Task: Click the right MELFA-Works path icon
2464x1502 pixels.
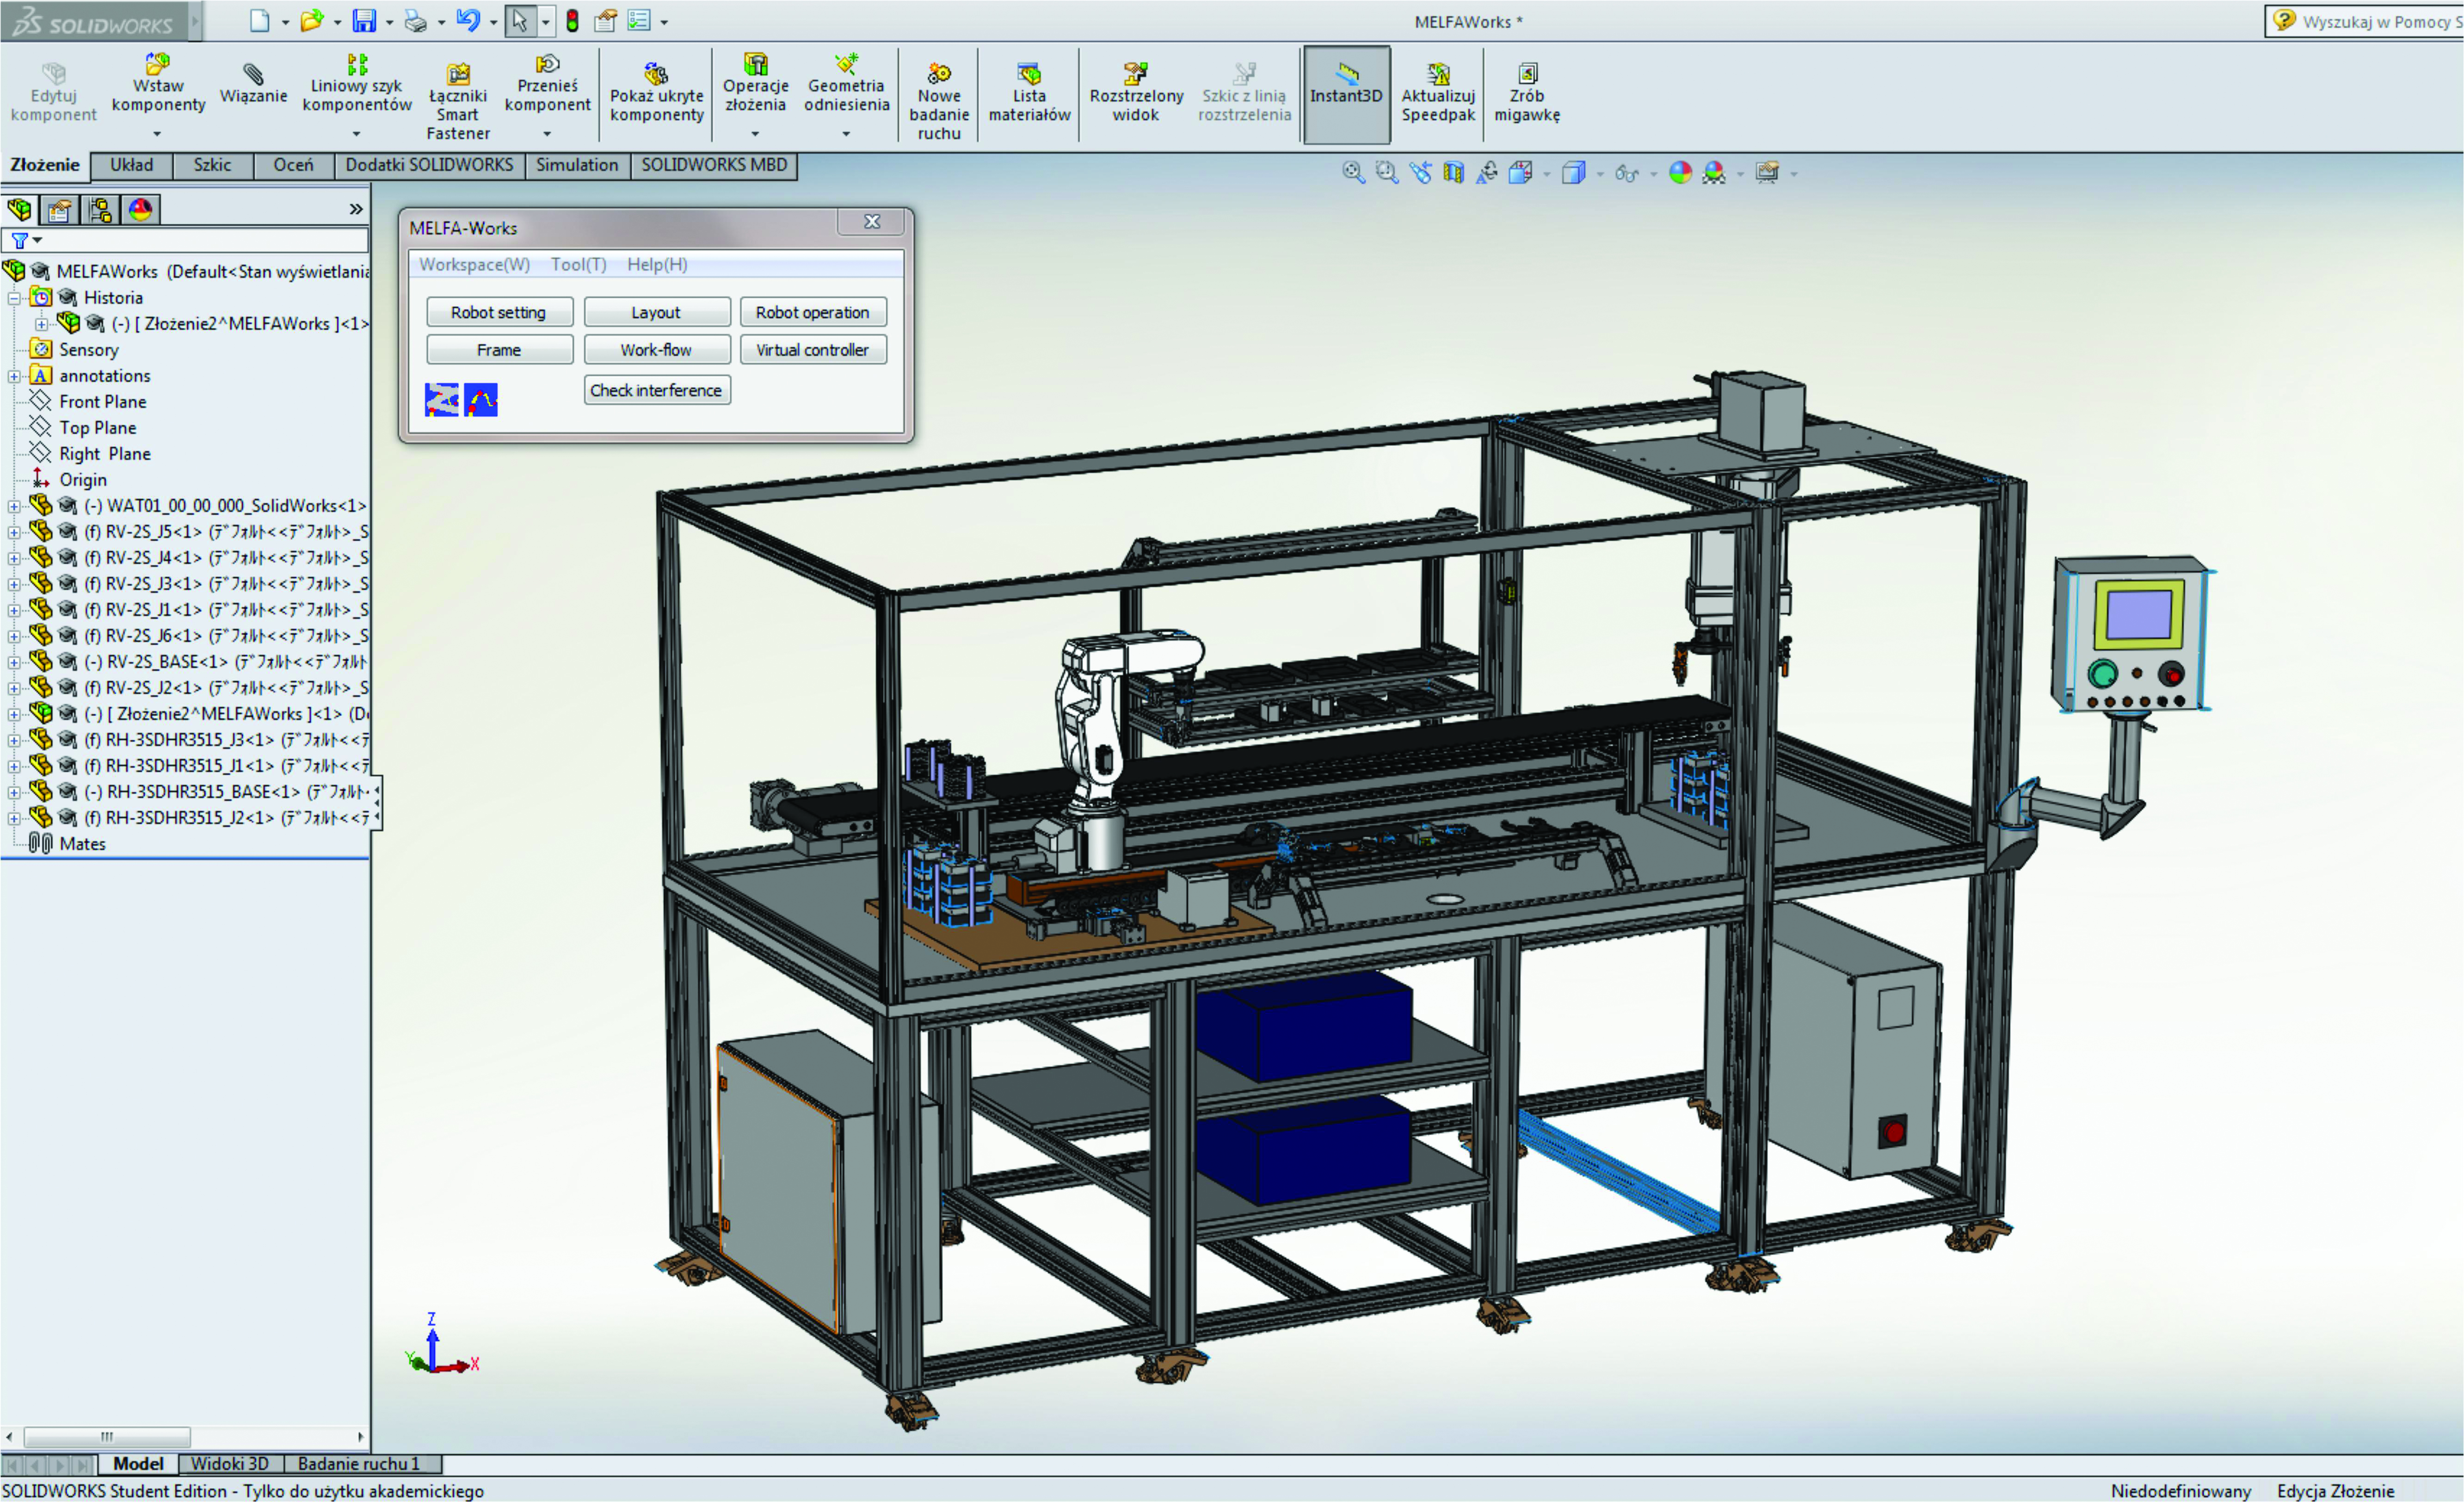Action: click(x=481, y=399)
